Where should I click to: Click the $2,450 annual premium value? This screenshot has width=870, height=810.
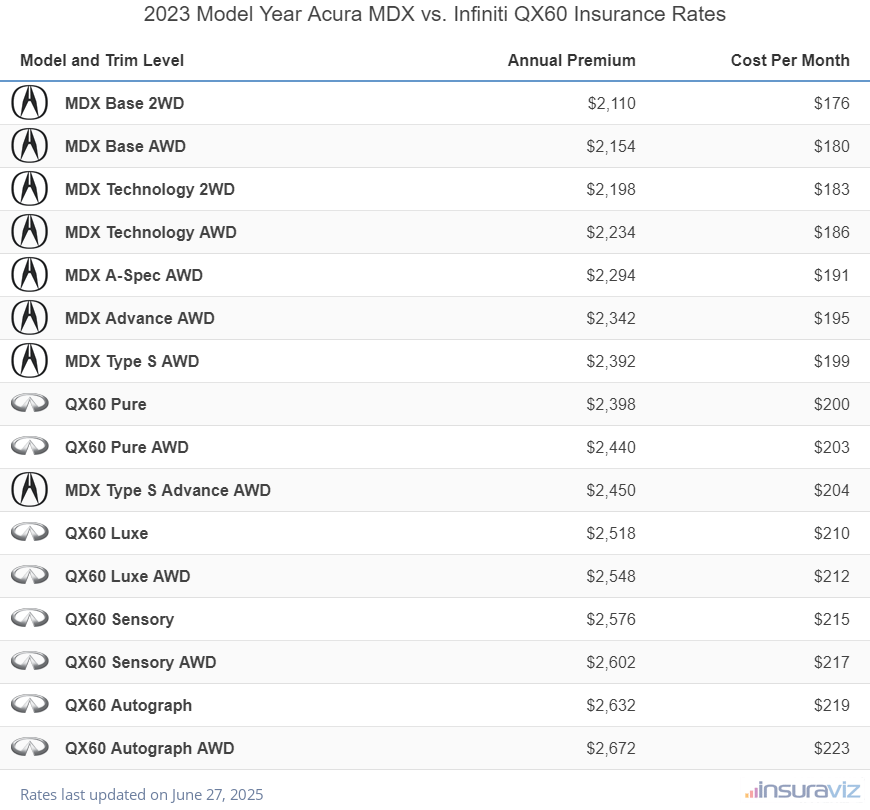[611, 490]
